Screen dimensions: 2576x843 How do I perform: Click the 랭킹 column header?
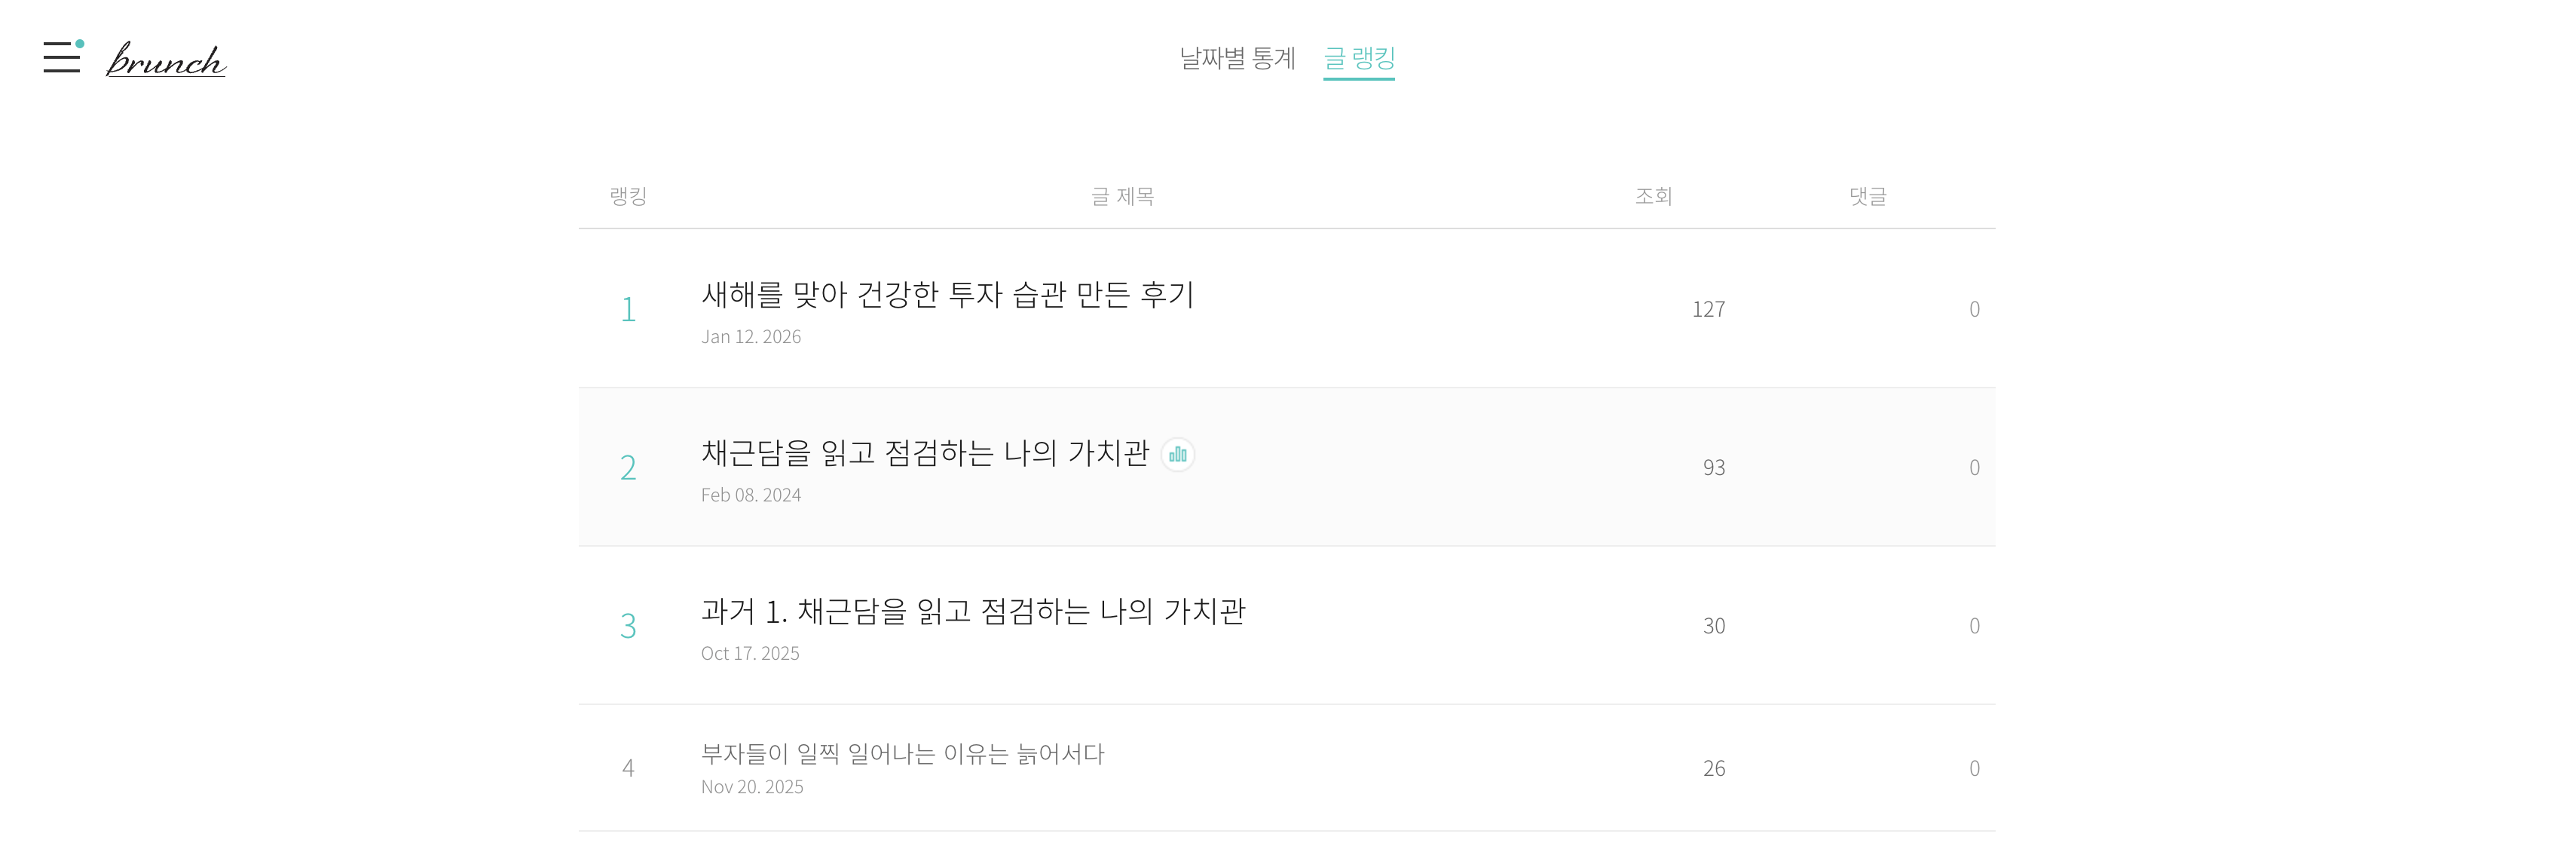pyautogui.click(x=628, y=196)
